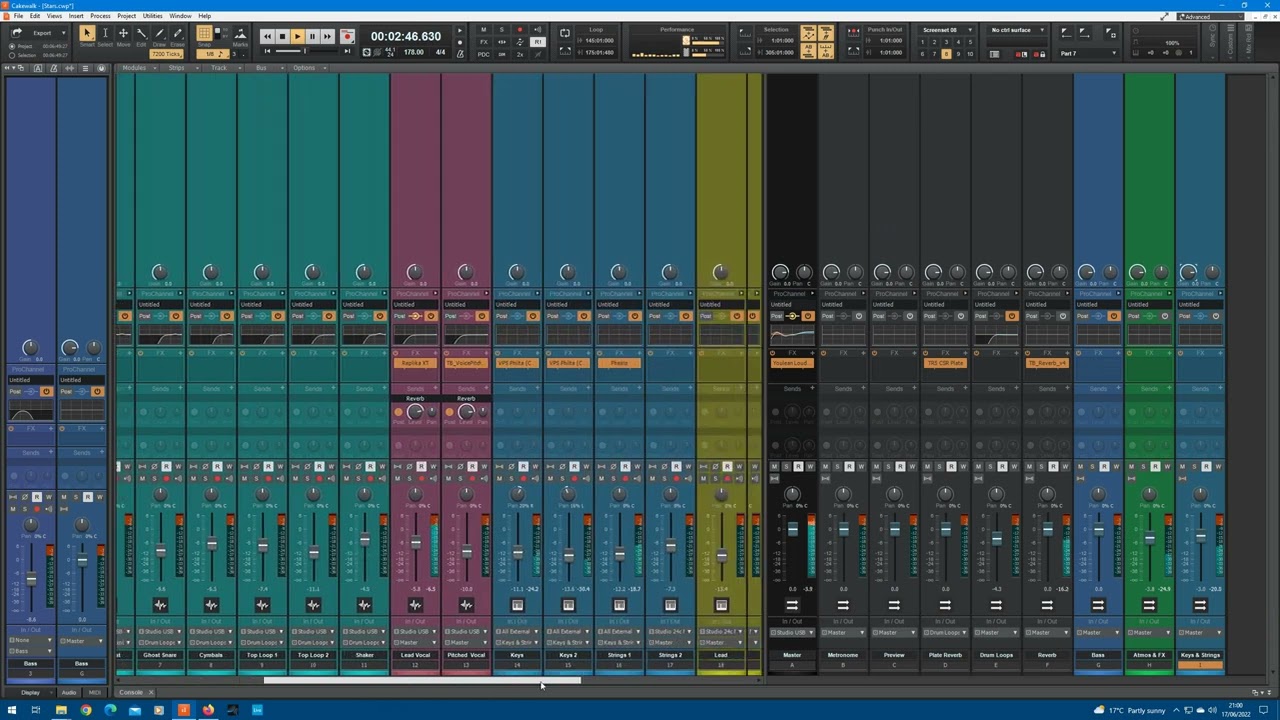1280x720 pixels.
Task: Select the Erase tool
Action: tap(178, 34)
